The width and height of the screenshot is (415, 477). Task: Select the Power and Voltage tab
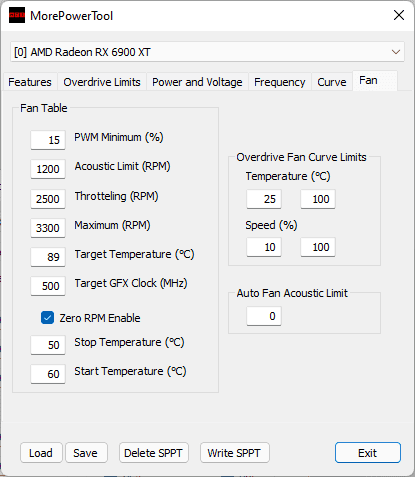[197, 82]
